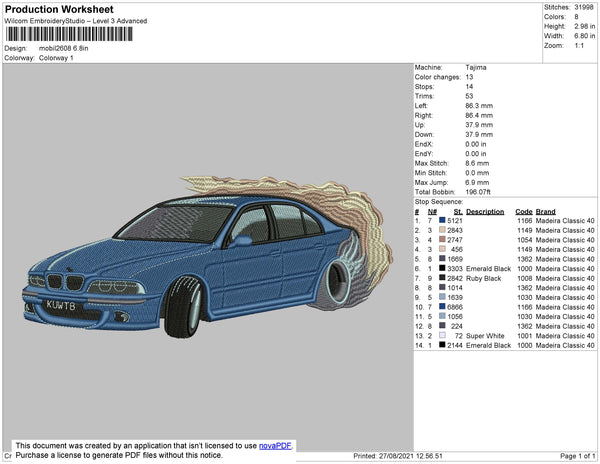Click the Brand column header

[545, 212]
